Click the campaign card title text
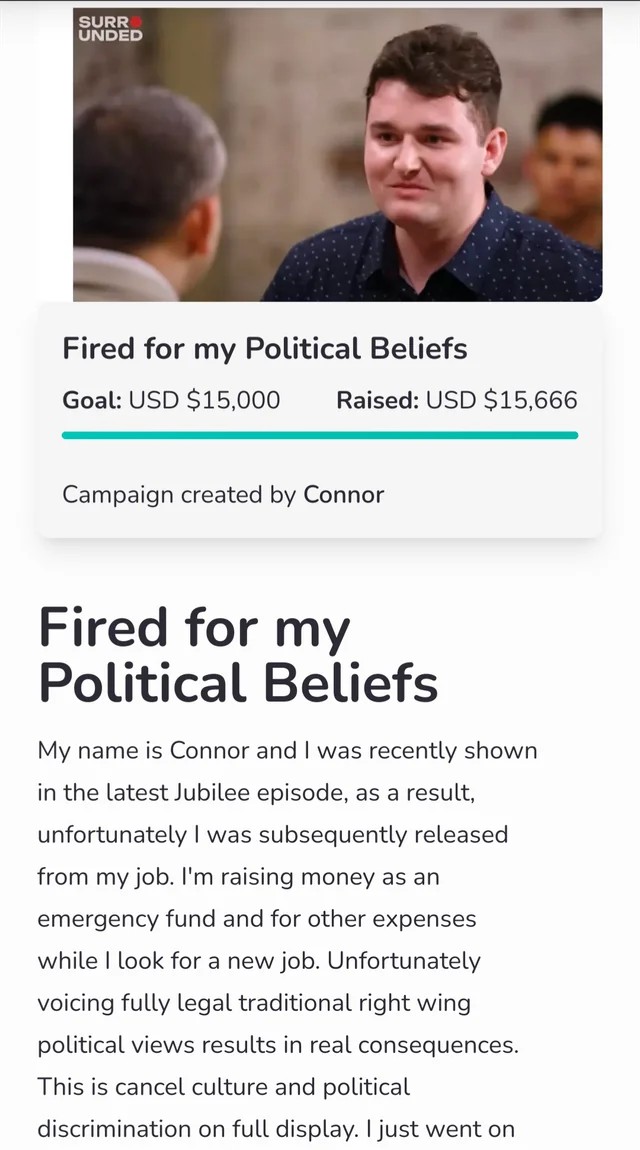Screen dimensions: 640x1150 click(265, 348)
